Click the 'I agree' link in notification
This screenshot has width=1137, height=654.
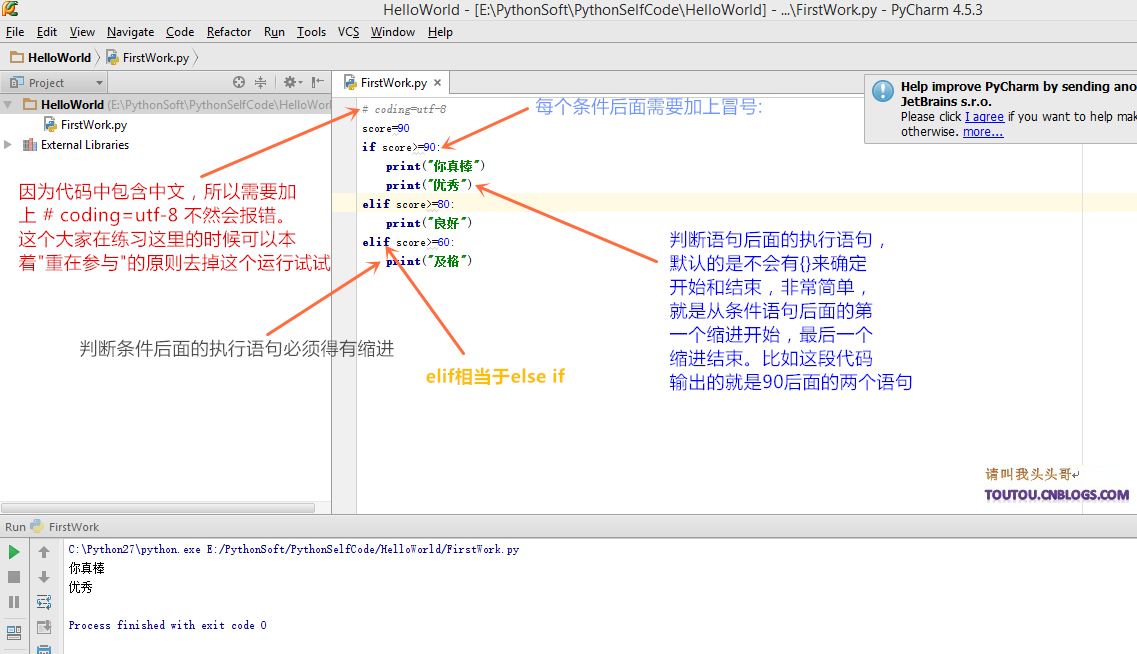point(984,117)
